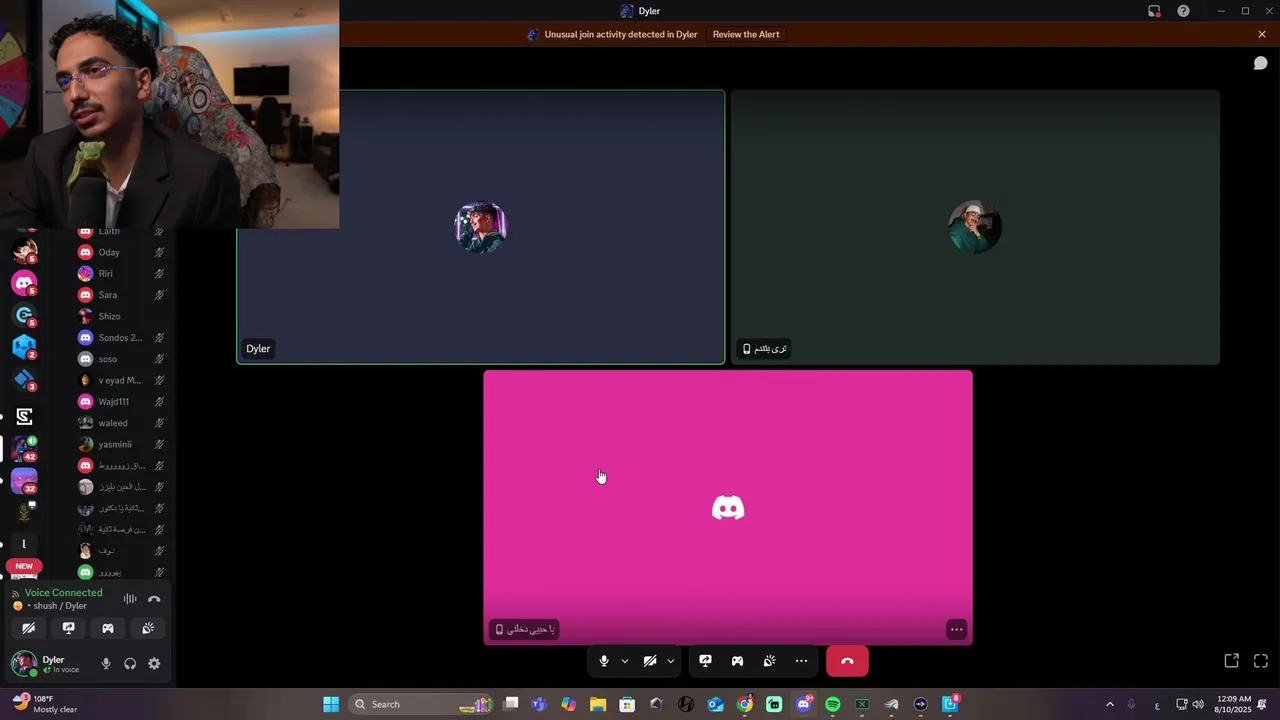1280x720 pixels.
Task: Select voice member yasminii
Action: tap(121, 444)
